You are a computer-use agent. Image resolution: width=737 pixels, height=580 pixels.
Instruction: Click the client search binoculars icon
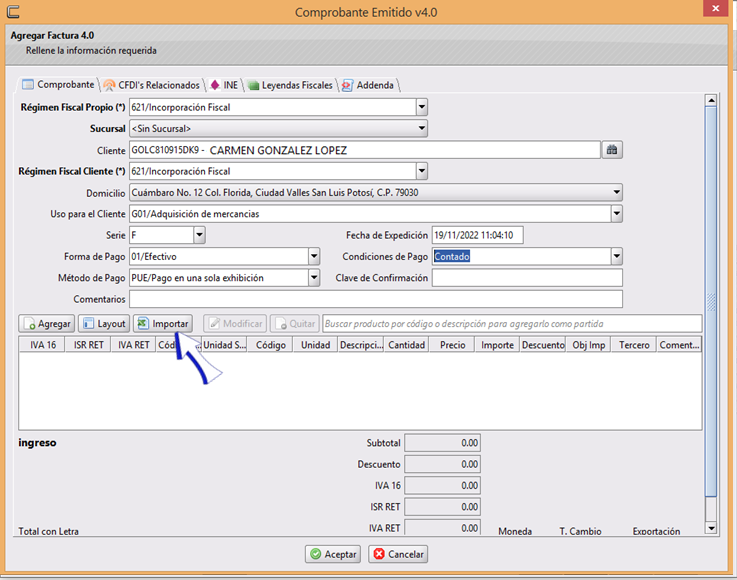click(612, 150)
